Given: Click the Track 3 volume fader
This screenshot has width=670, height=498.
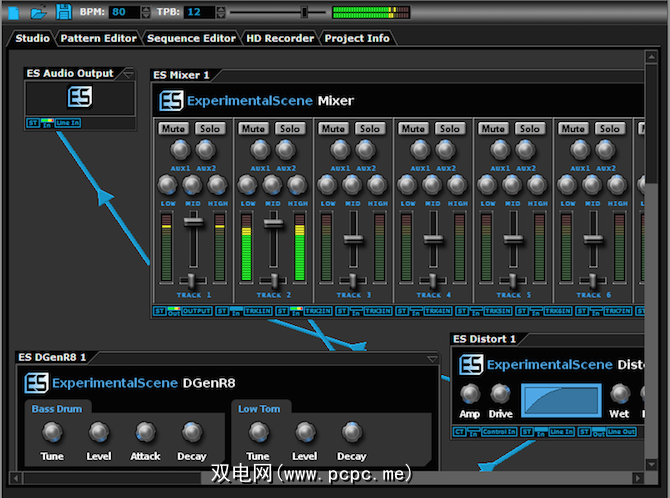Looking at the screenshot, I should tap(351, 239).
